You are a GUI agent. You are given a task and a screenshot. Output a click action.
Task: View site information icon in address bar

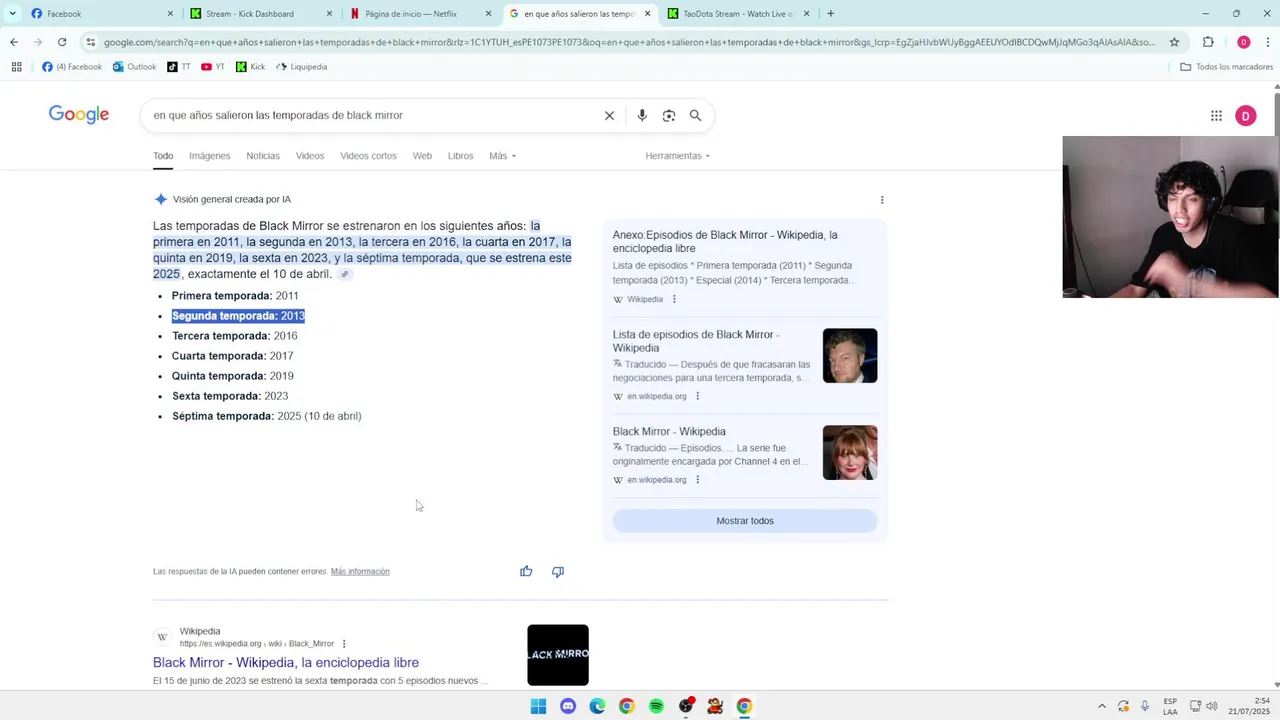91,42
